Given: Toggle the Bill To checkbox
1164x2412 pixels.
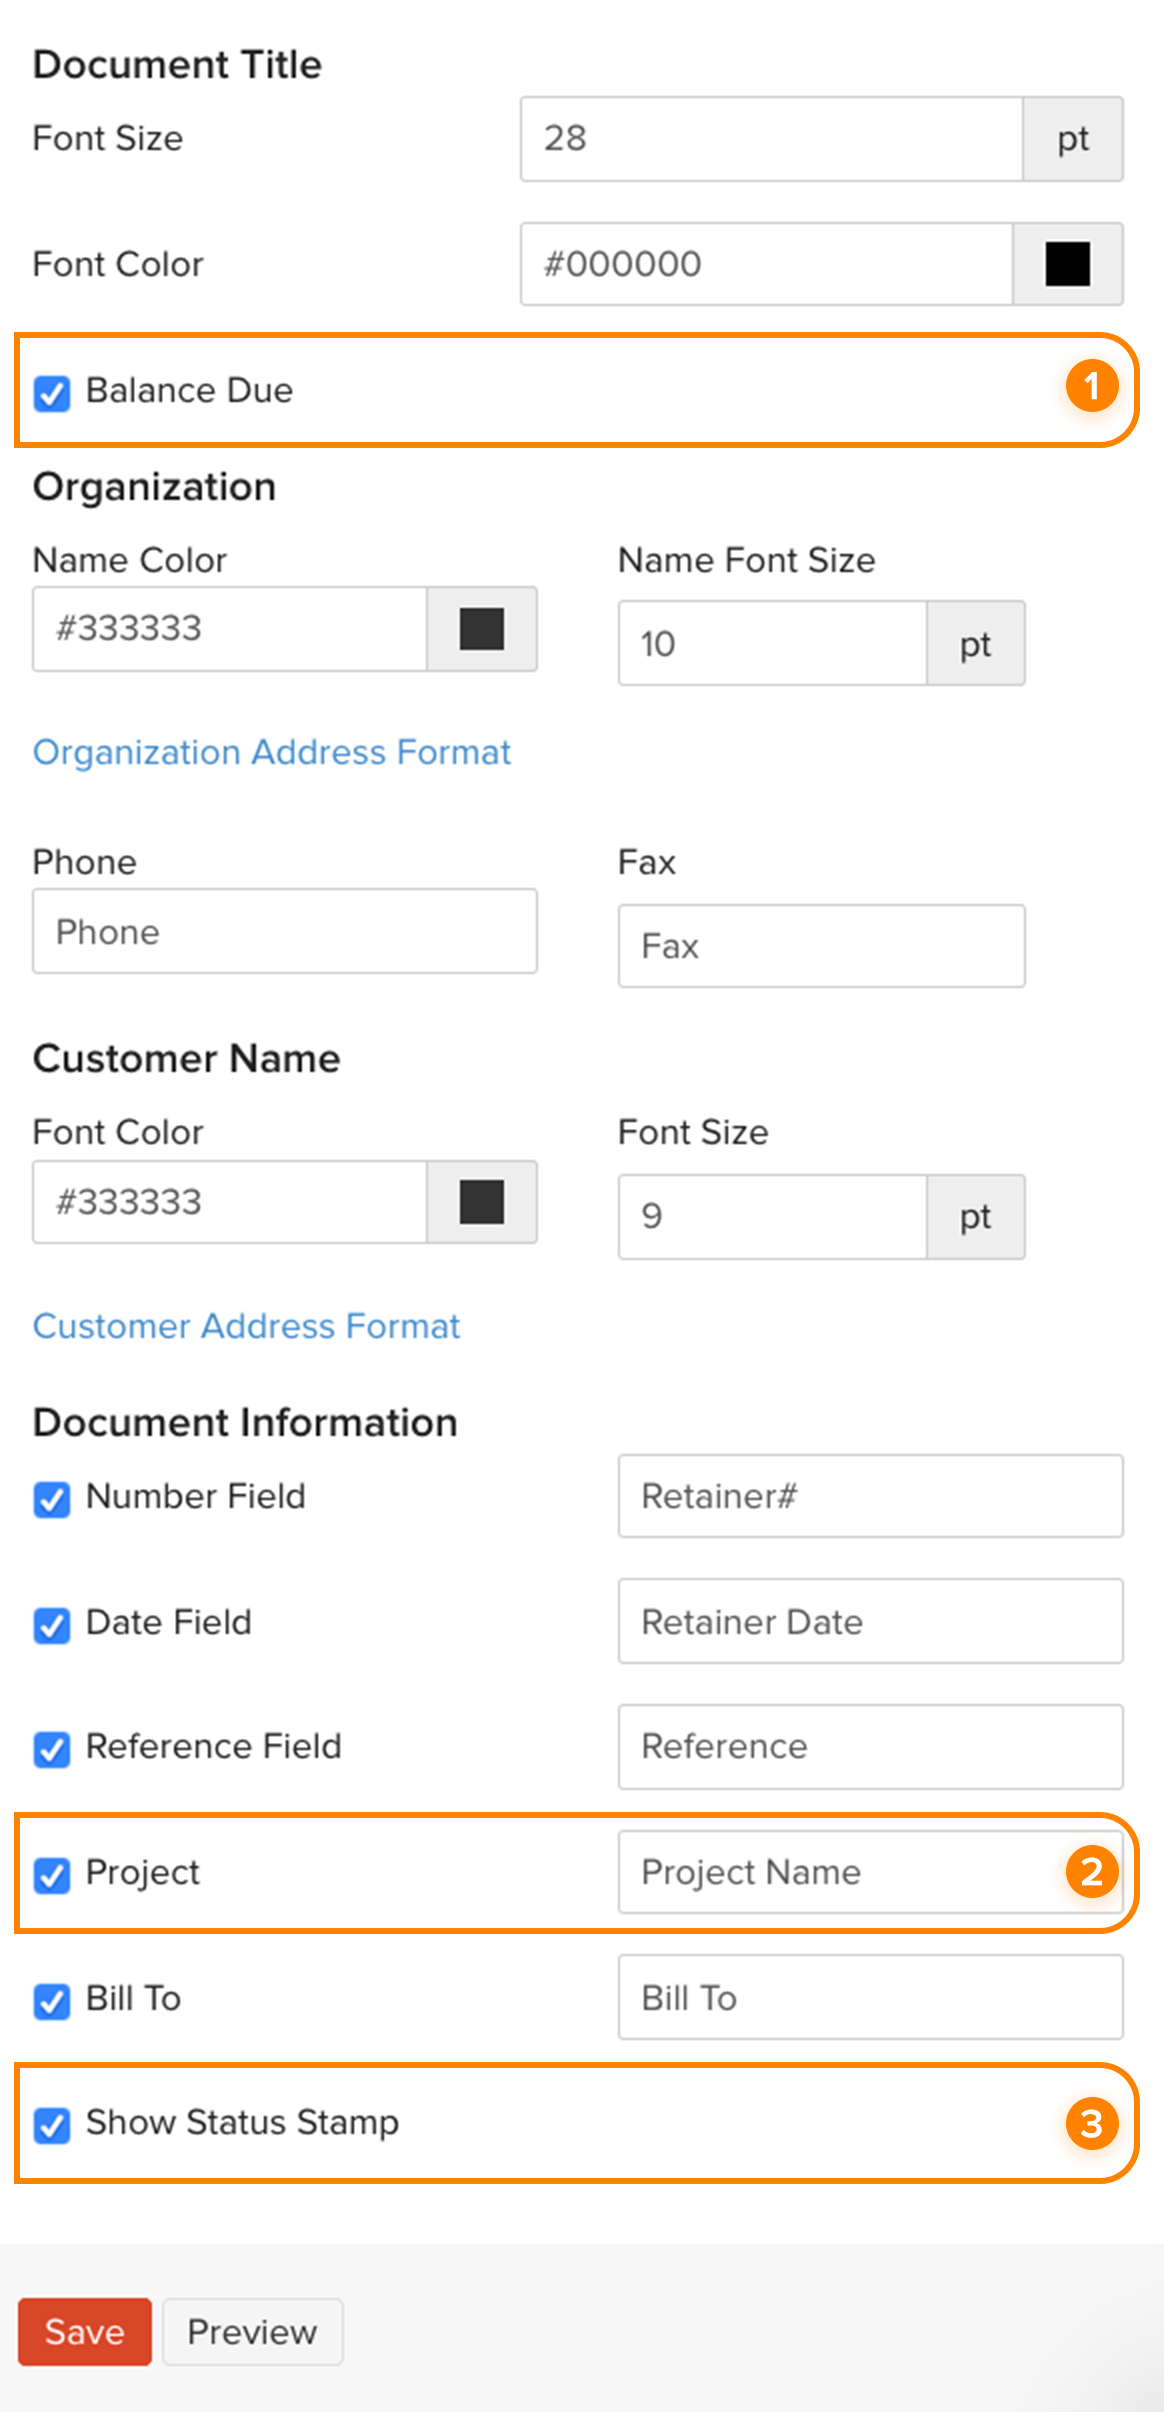Looking at the screenshot, I should tap(52, 2001).
